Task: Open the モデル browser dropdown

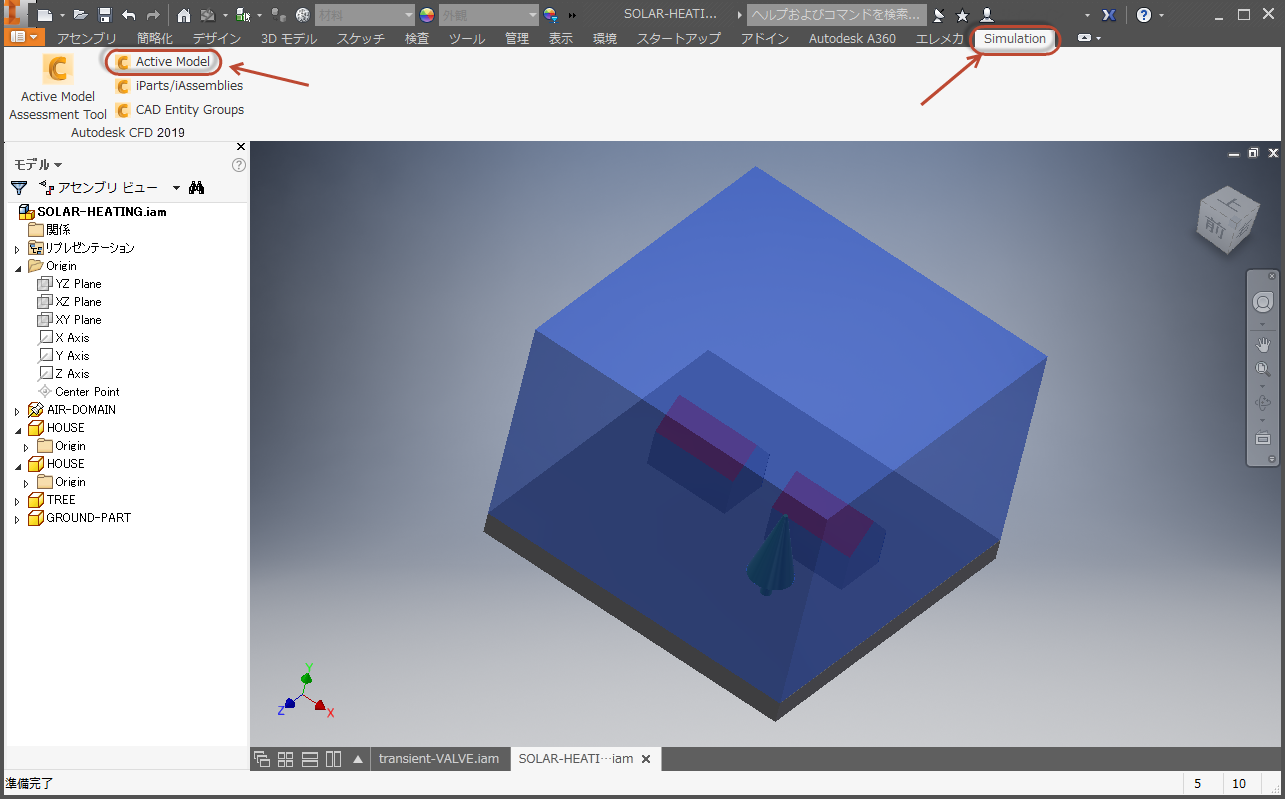Action: coord(38,165)
